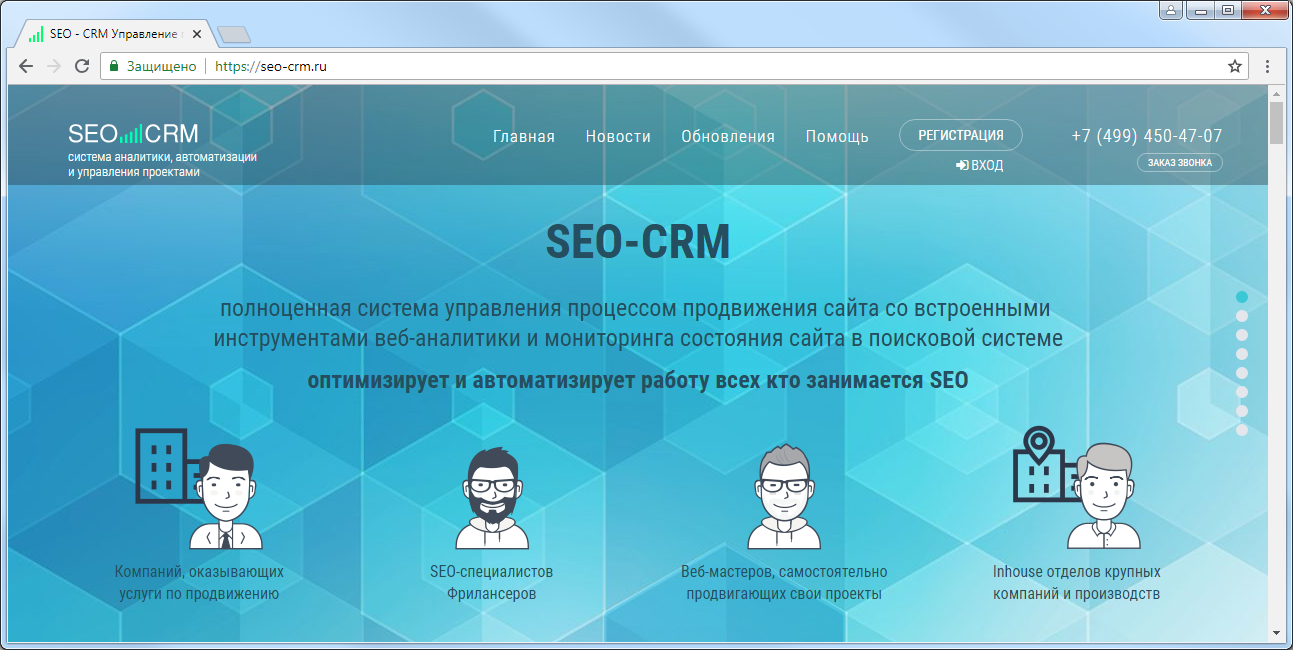Select the eighth slide navigation dot

click(x=1242, y=430)
